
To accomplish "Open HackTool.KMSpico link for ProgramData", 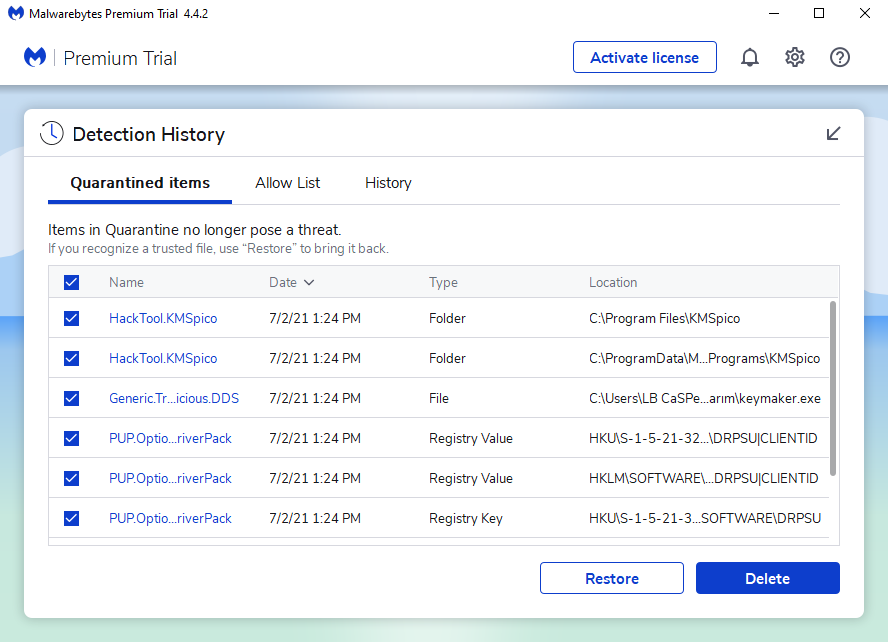I will click(163, 358).
